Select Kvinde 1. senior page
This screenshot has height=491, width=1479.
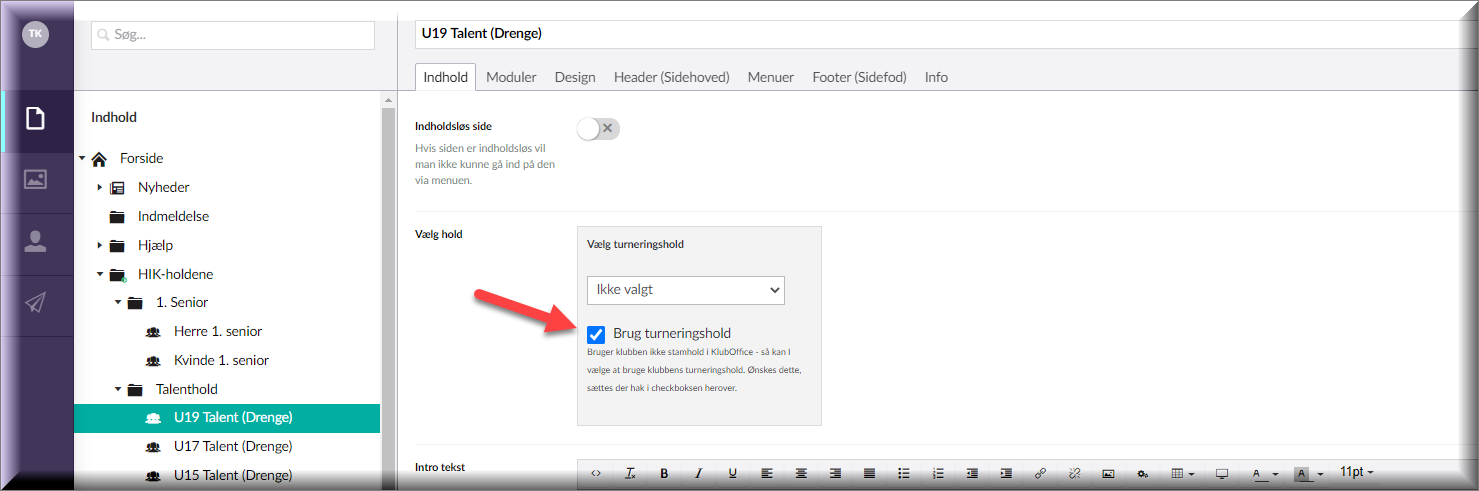pyautogui.click(x=221, y=360)
